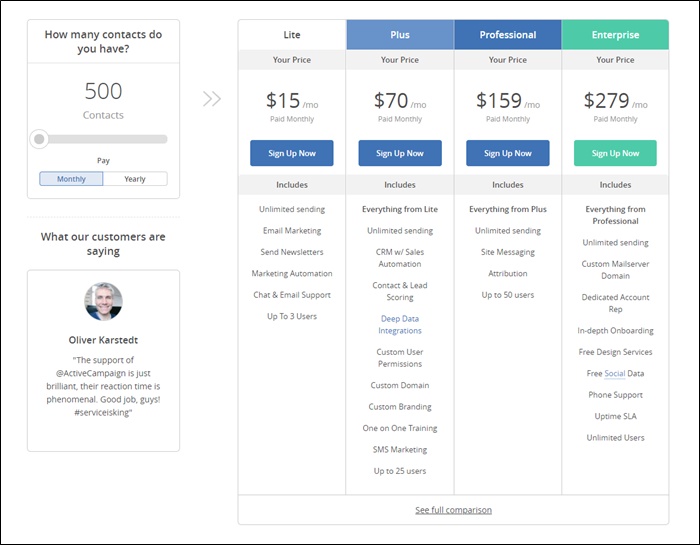Click the Send Newsletters feature

pos(292,252)
